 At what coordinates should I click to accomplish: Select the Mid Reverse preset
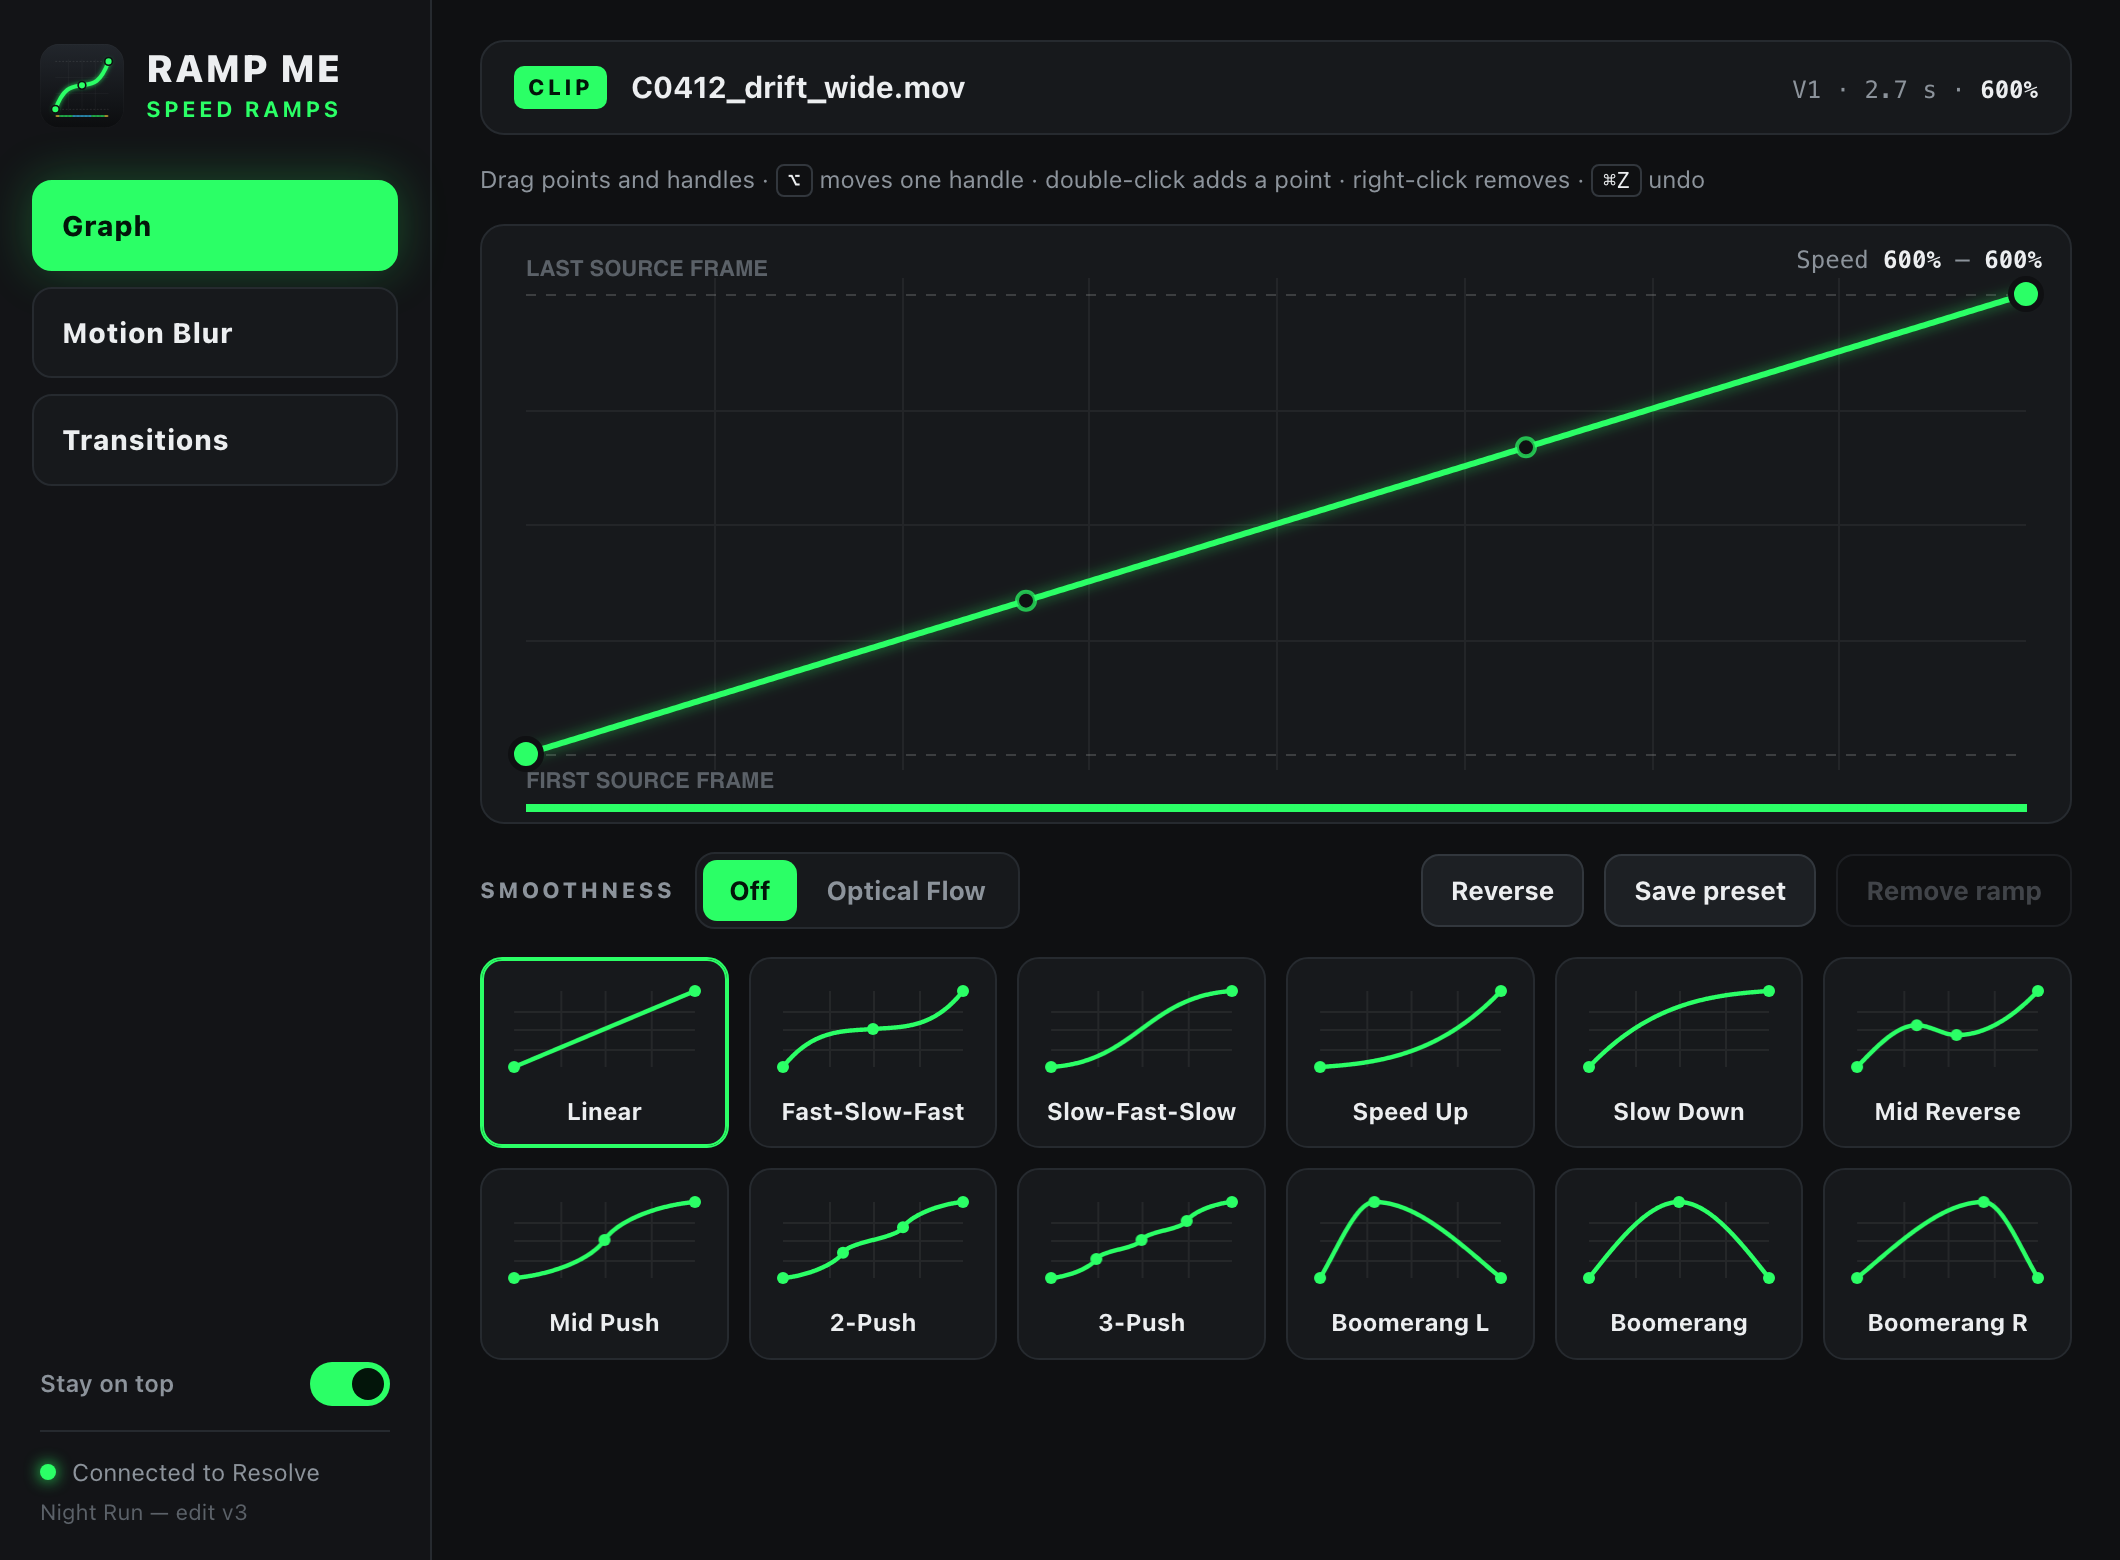coord(1947,1052)
